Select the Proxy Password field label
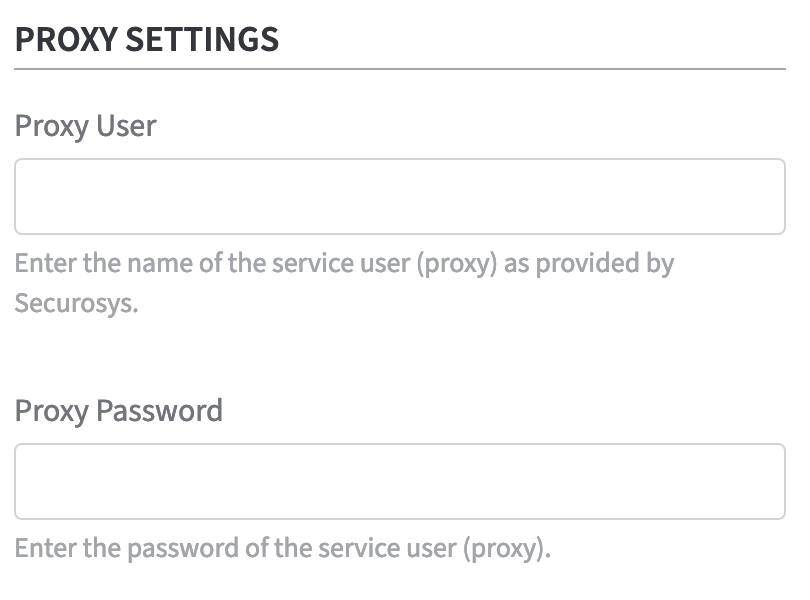This screenshot has height=600, width=810. 119,411
